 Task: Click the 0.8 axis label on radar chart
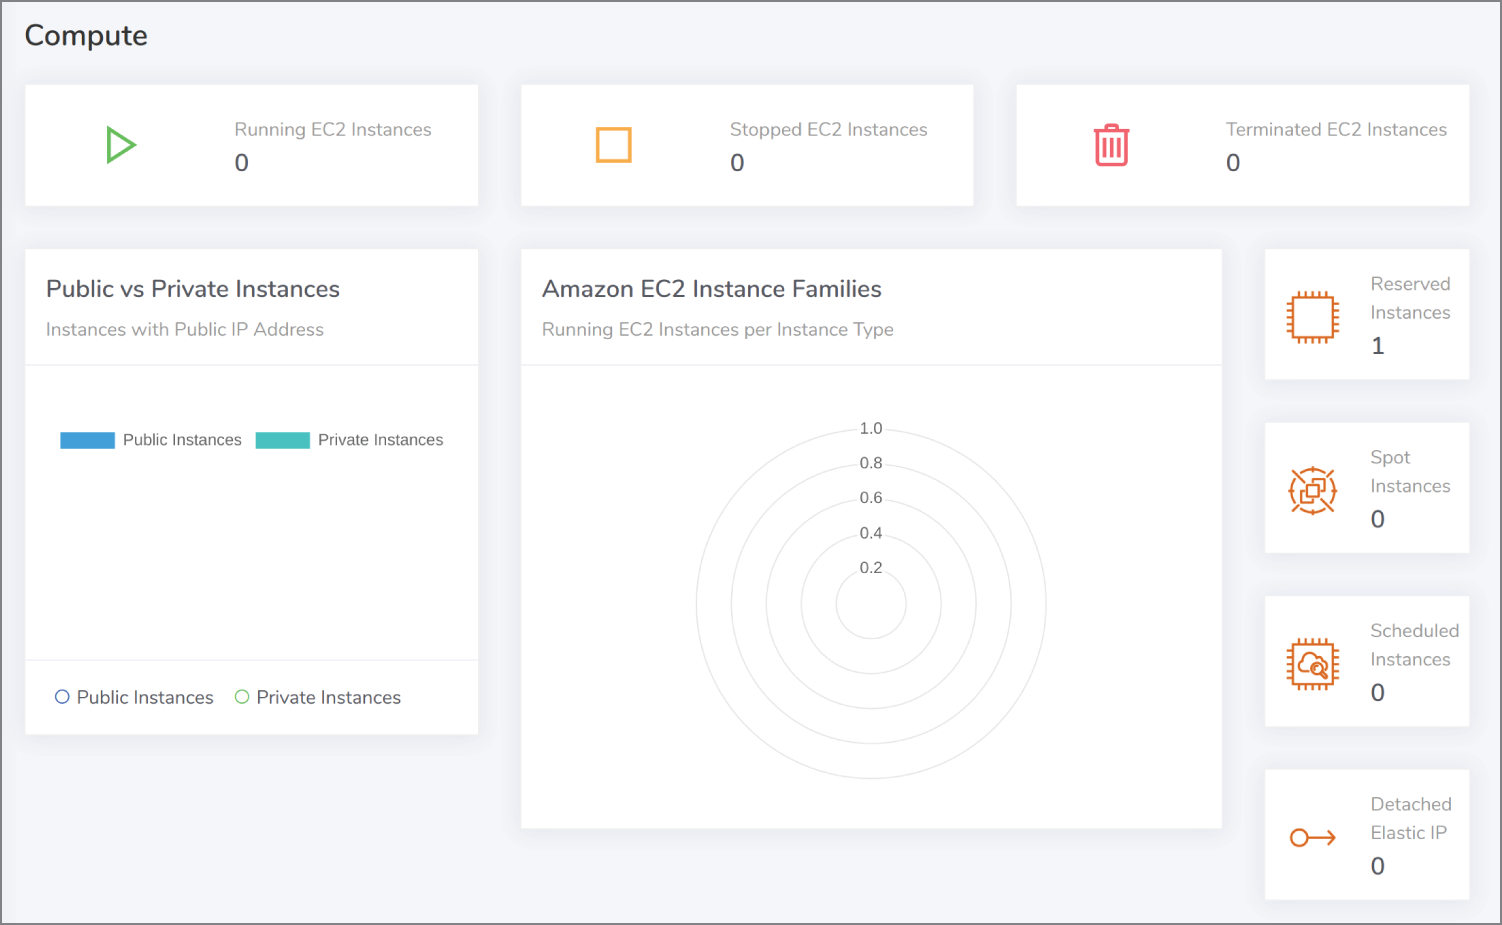pyautogui.click(x=871, y=463)
